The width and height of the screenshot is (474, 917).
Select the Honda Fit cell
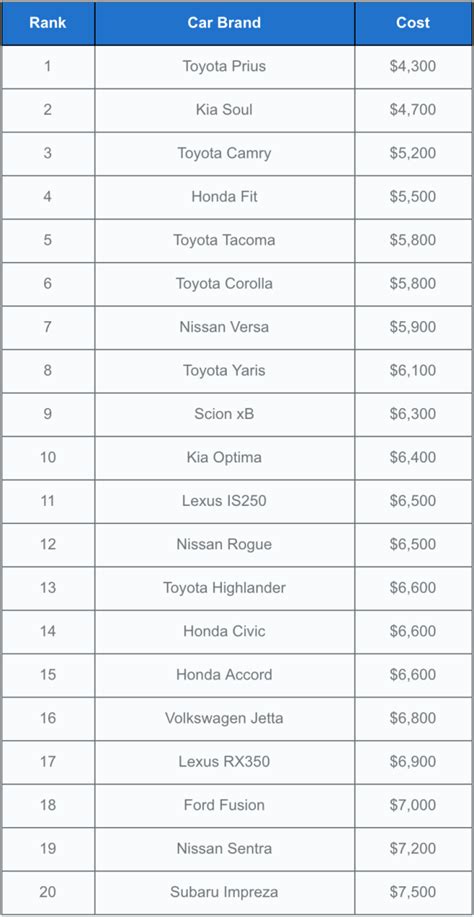224,196
